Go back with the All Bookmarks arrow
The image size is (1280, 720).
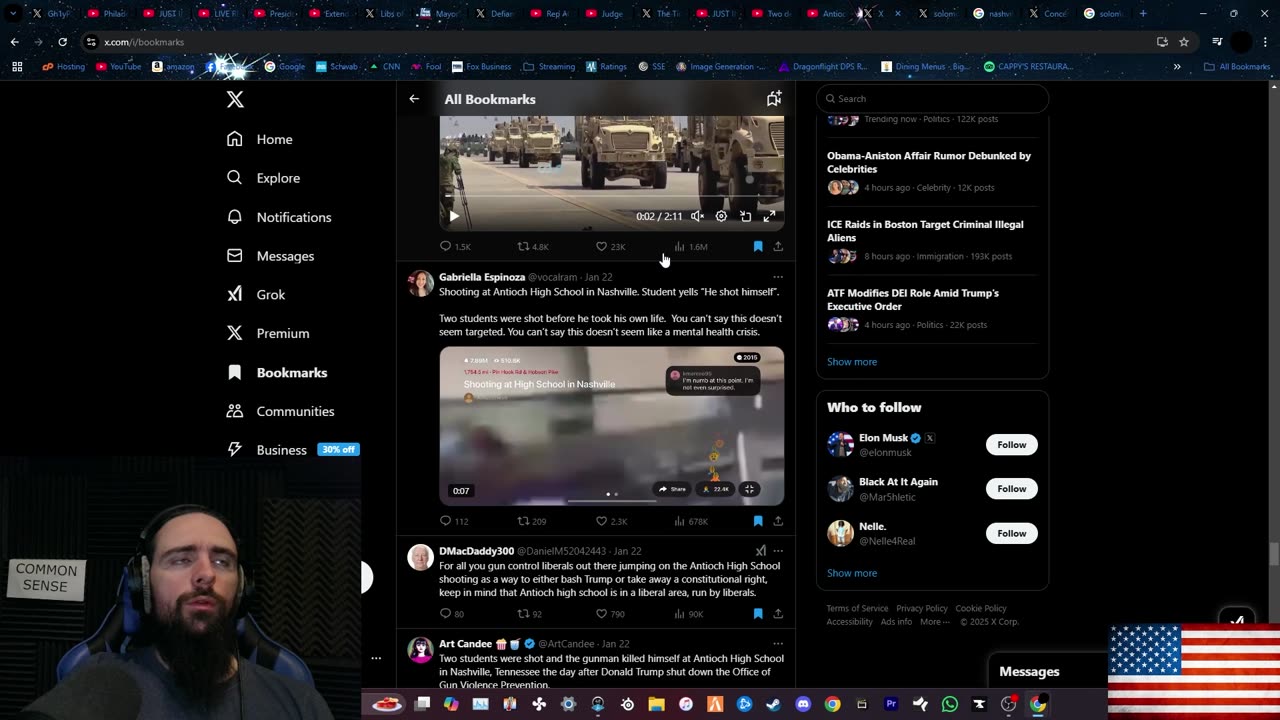(414, 99)
